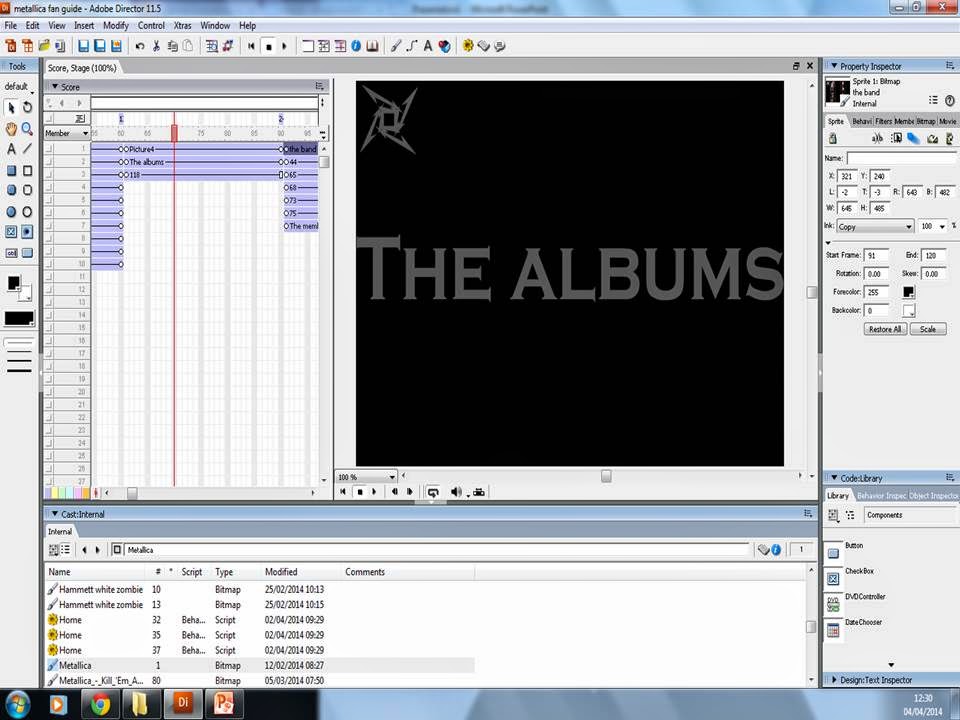Open the Xtras menu

(182, 26)
